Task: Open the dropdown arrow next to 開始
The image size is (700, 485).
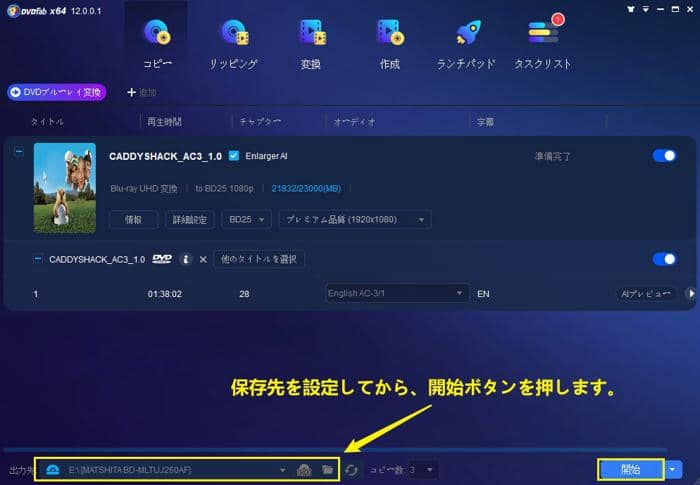Action: [673, 469]
